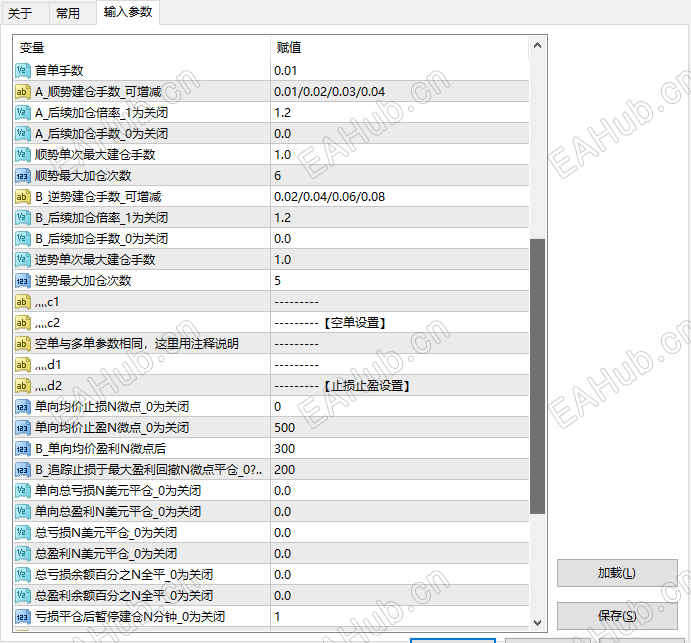This screenshot has width=691, height=643.
Task: Switch to the 常用 tab
Action: (68, 14)
